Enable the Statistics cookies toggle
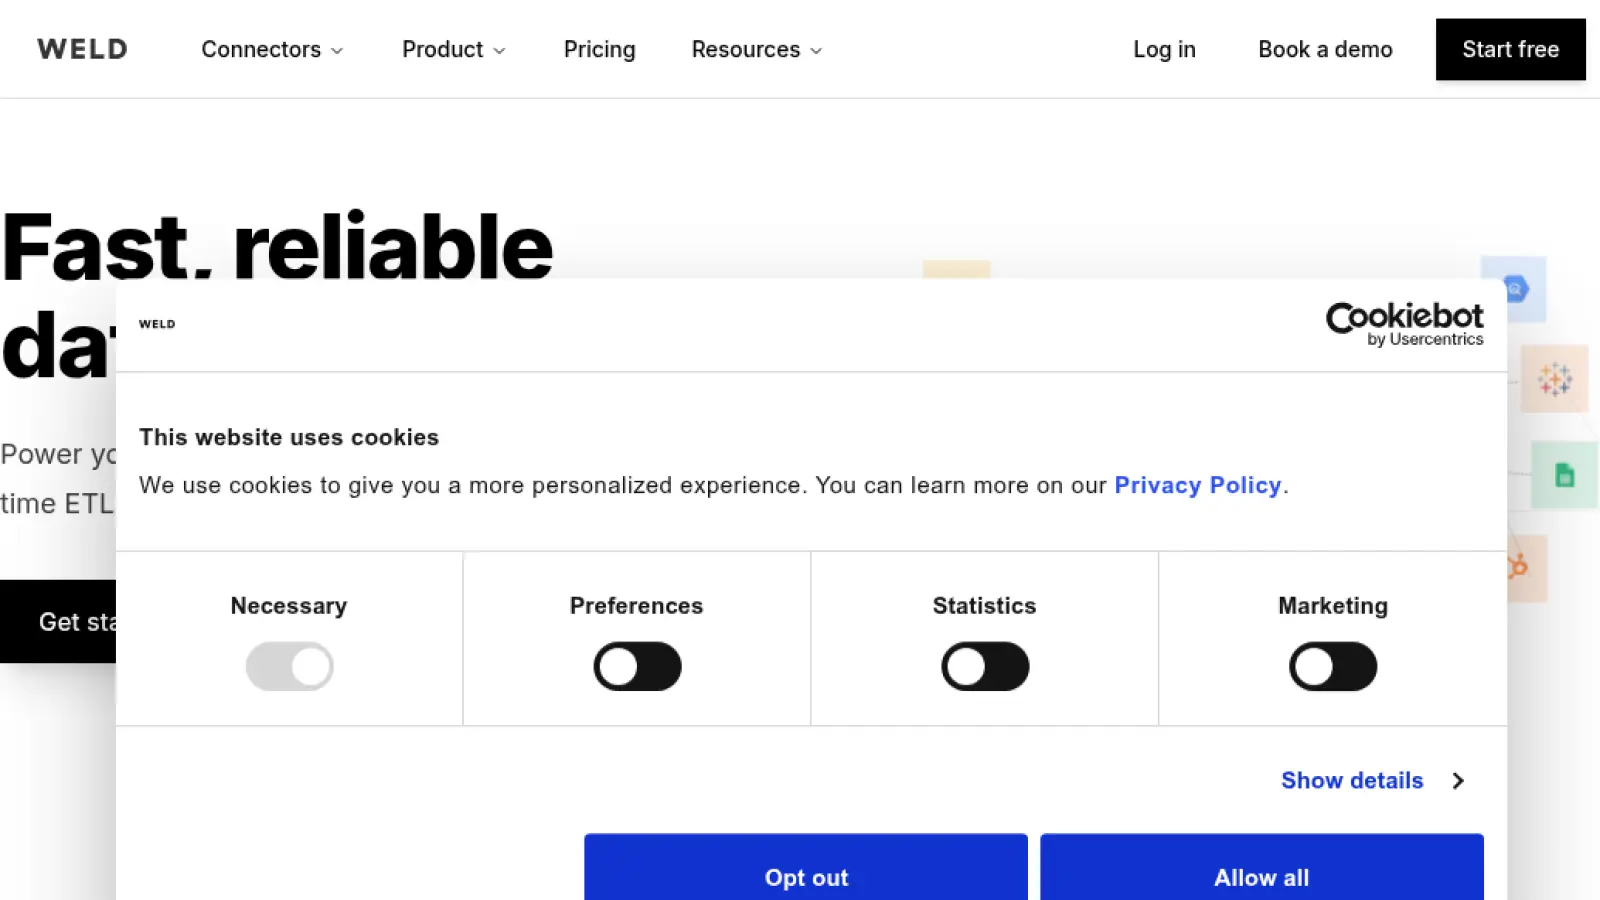The height and width of the screenshot is (900, 1600). (x=985, y=666)
